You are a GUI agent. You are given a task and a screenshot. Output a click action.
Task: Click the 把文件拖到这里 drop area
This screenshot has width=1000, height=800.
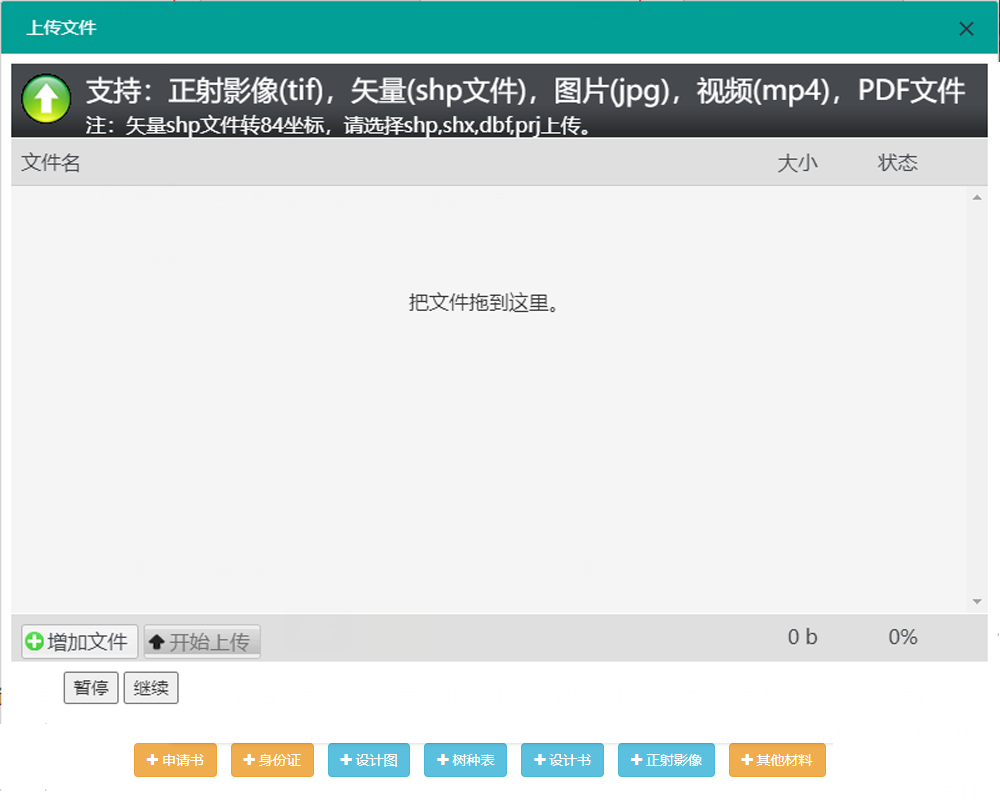coord(486,303)
